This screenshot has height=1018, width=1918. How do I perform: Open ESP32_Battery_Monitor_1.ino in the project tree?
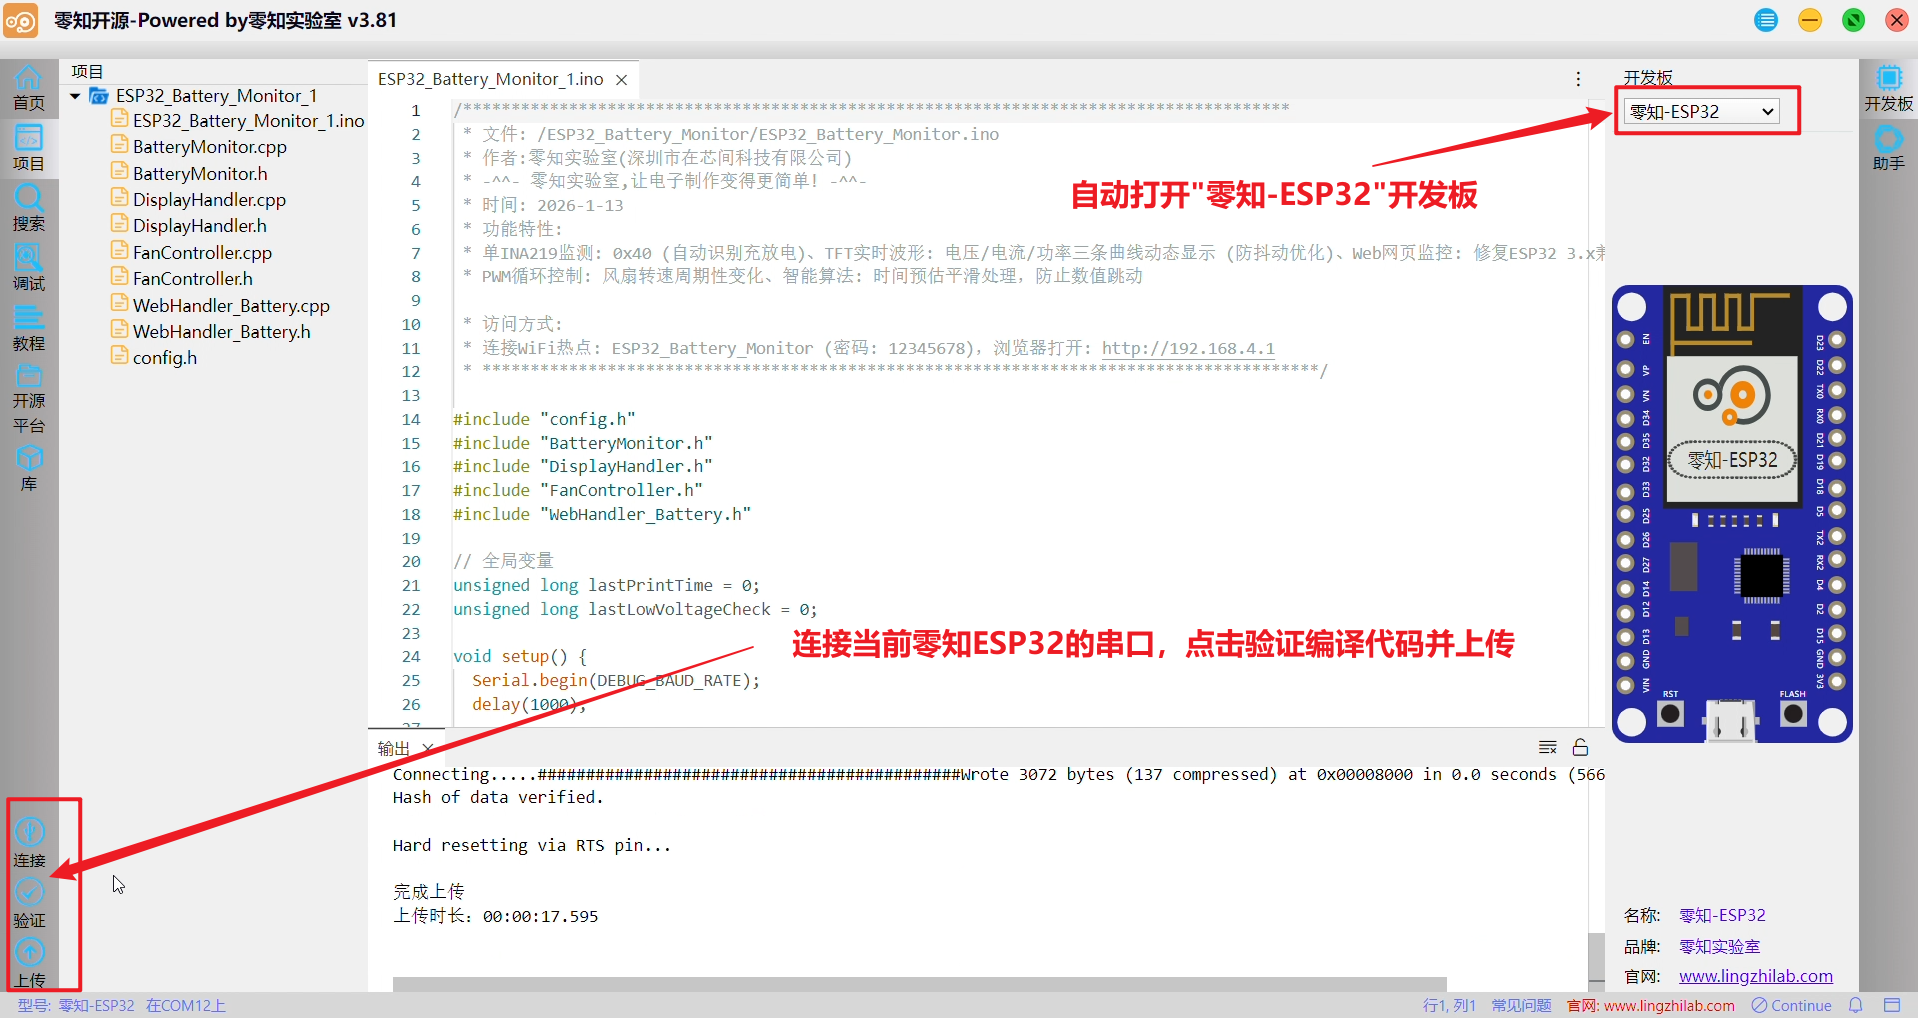point(238,121)
